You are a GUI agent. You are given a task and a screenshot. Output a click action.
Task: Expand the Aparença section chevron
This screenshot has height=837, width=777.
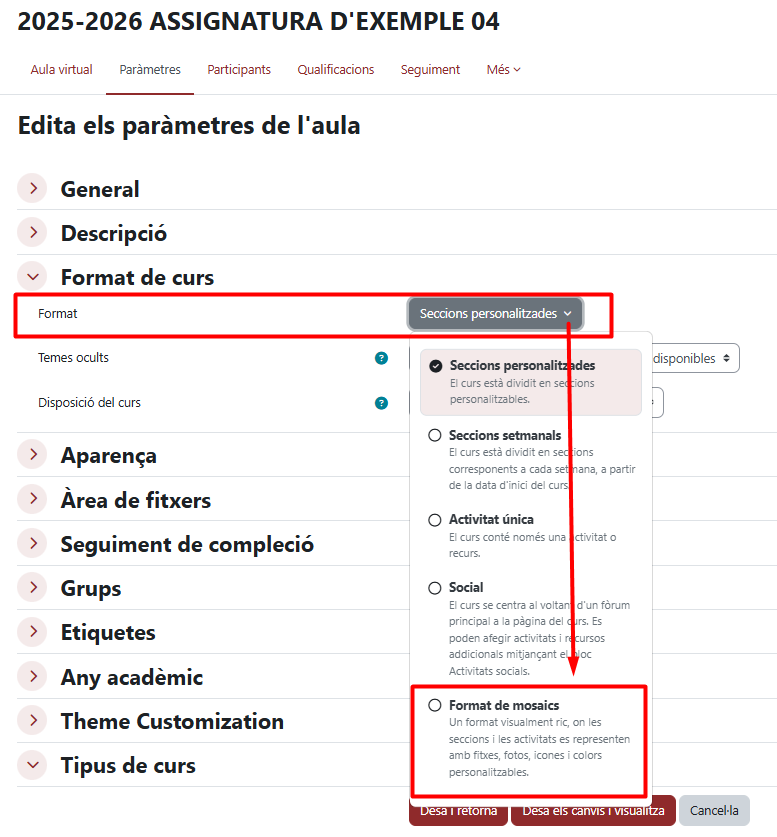[x=33, y=455]
